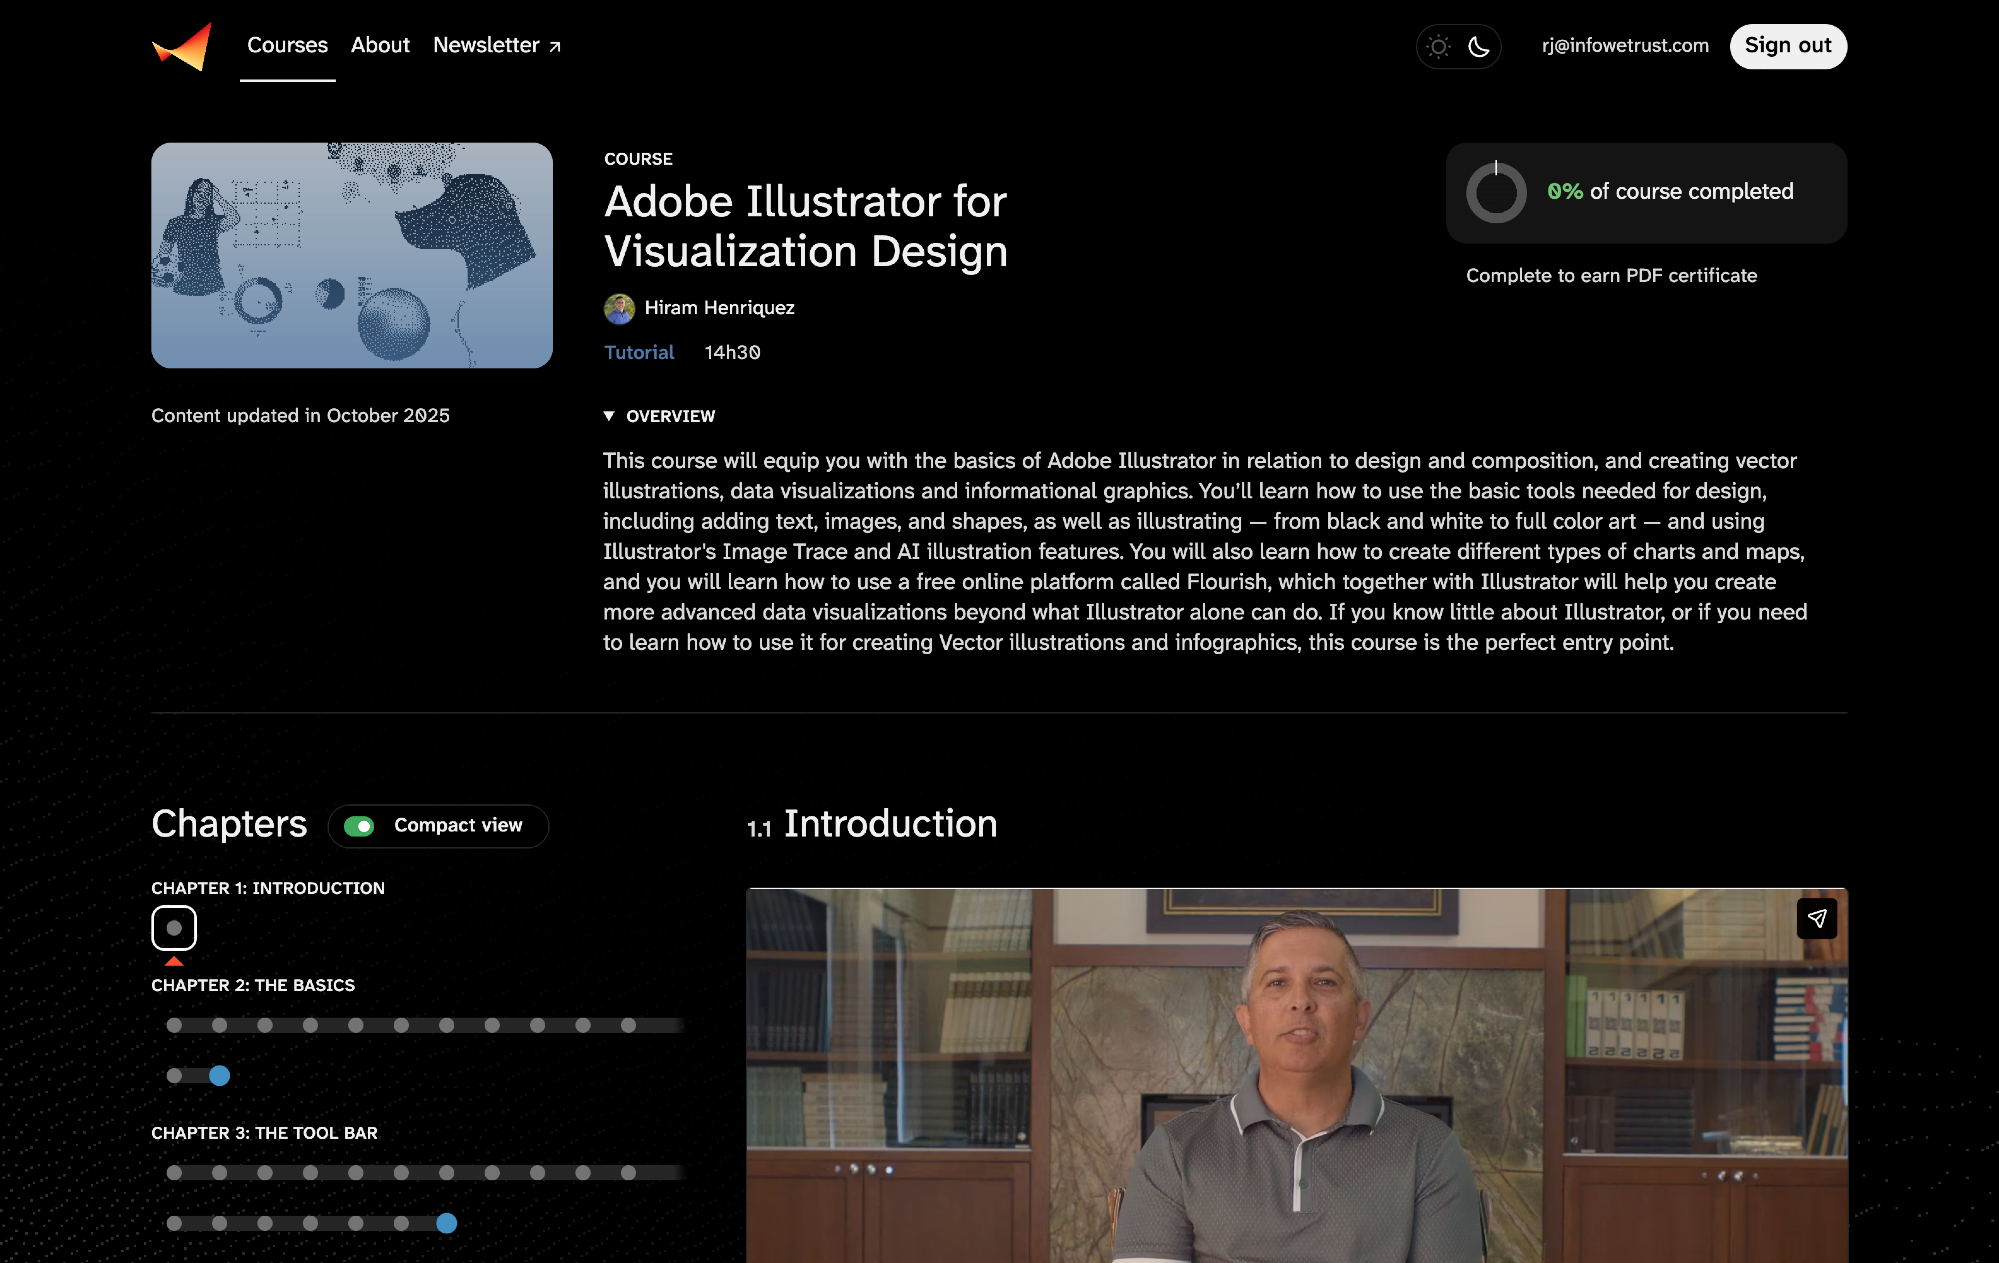Click the orange bird logo icon
1999x1263 pixels.
(182, 46)
